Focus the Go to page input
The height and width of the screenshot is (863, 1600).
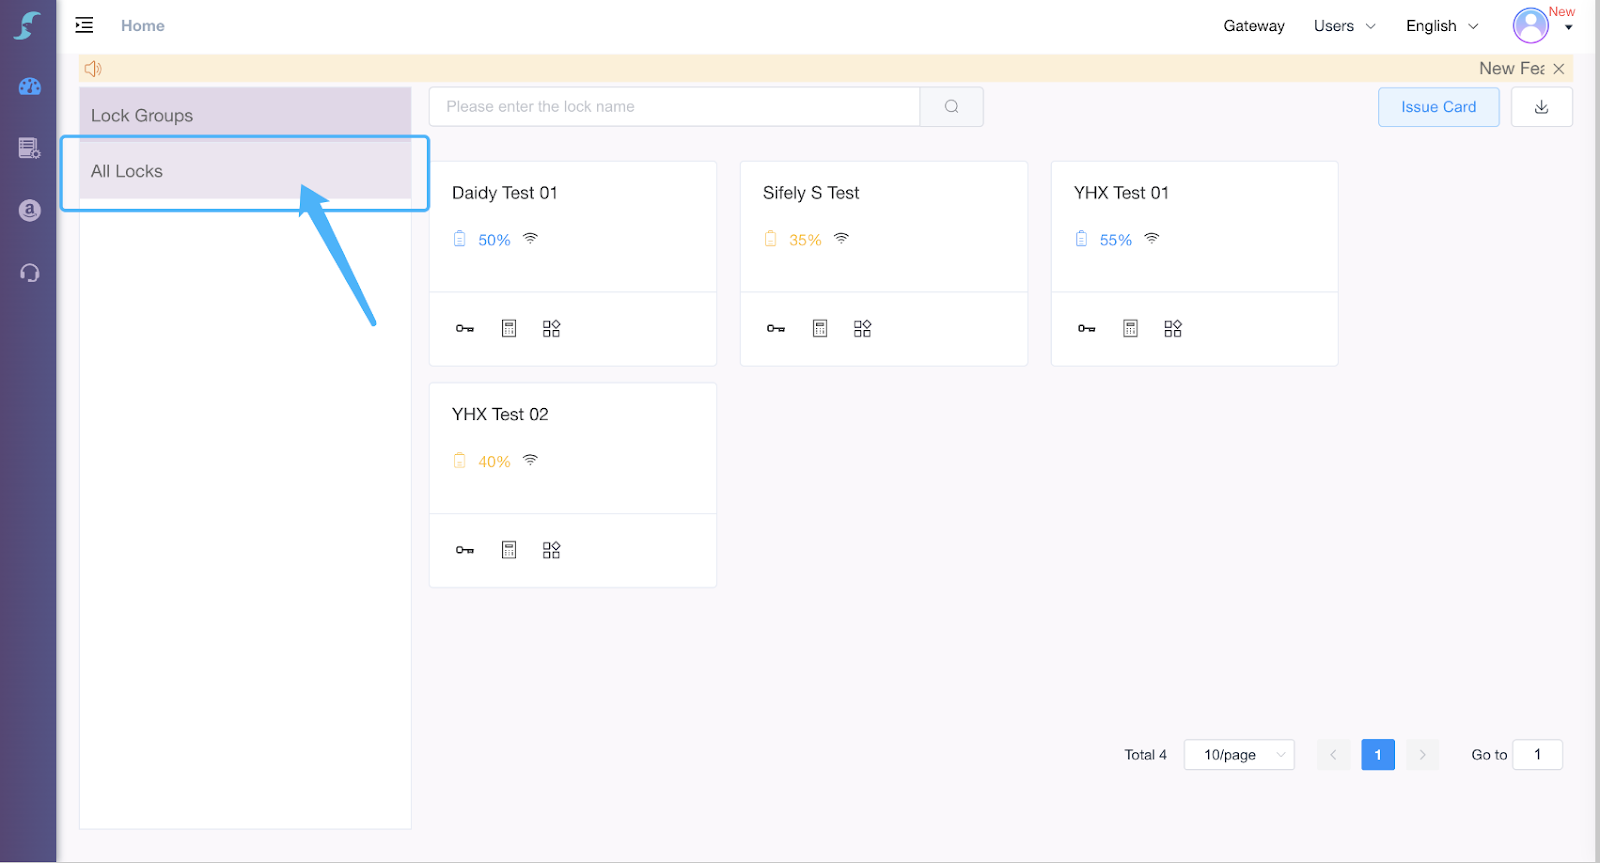click(1537, 755)
